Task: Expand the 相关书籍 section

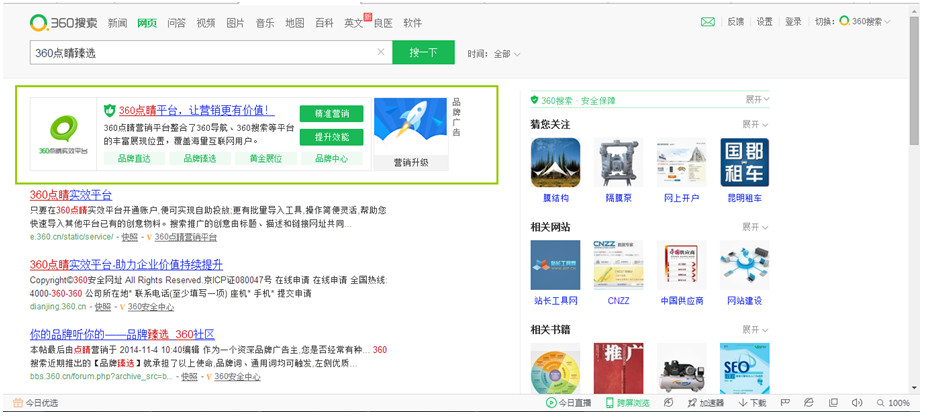Action: point(755,330)
